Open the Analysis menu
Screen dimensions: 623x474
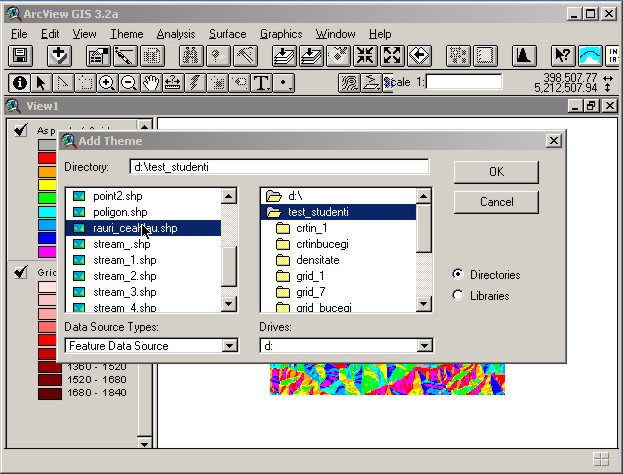click(x=176, y=34)
